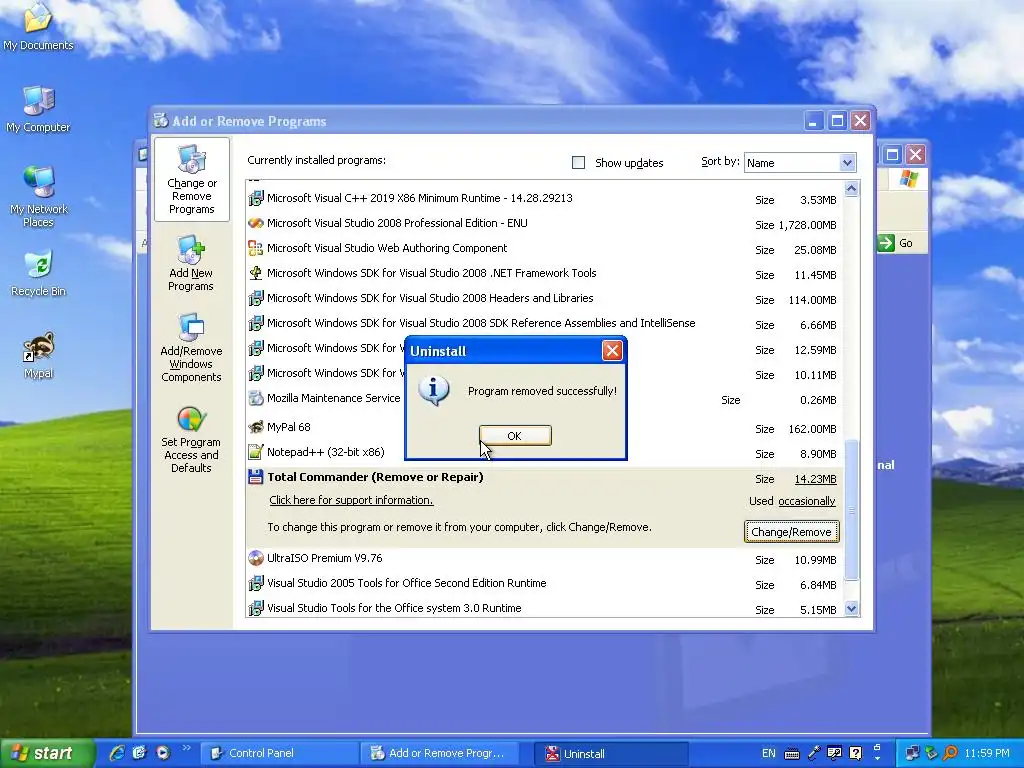
Task: Click the Mozilla Maintenance Service icon
Action: tap(255, 398)
